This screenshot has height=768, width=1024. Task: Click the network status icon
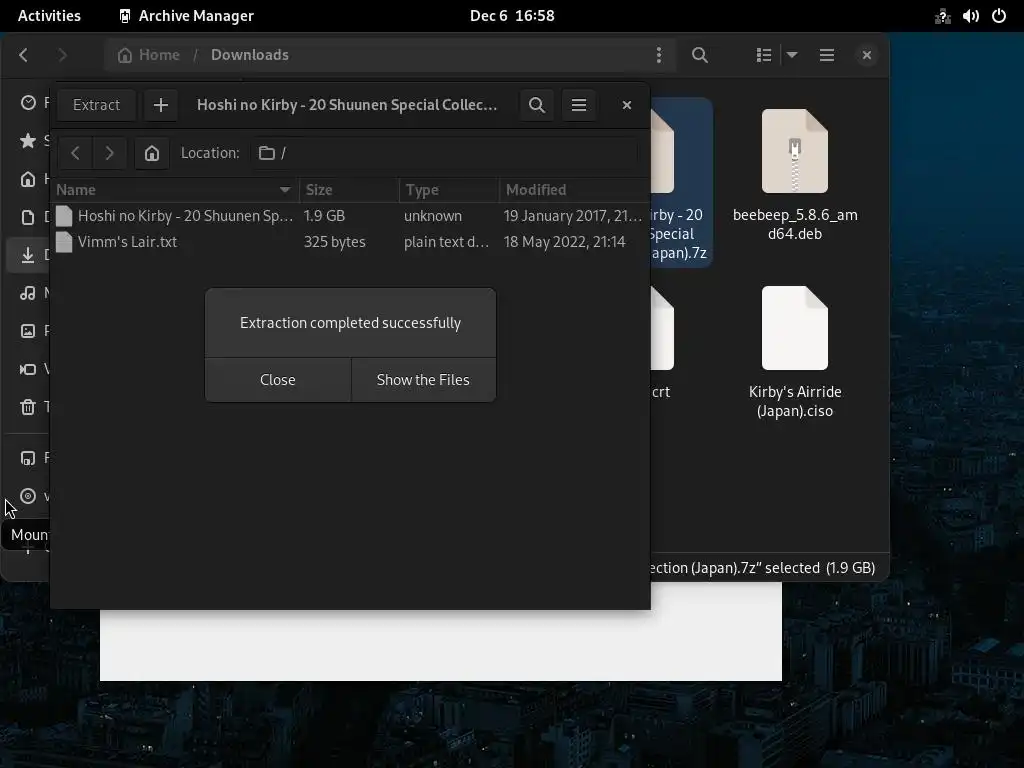click(x=942, y=16)
